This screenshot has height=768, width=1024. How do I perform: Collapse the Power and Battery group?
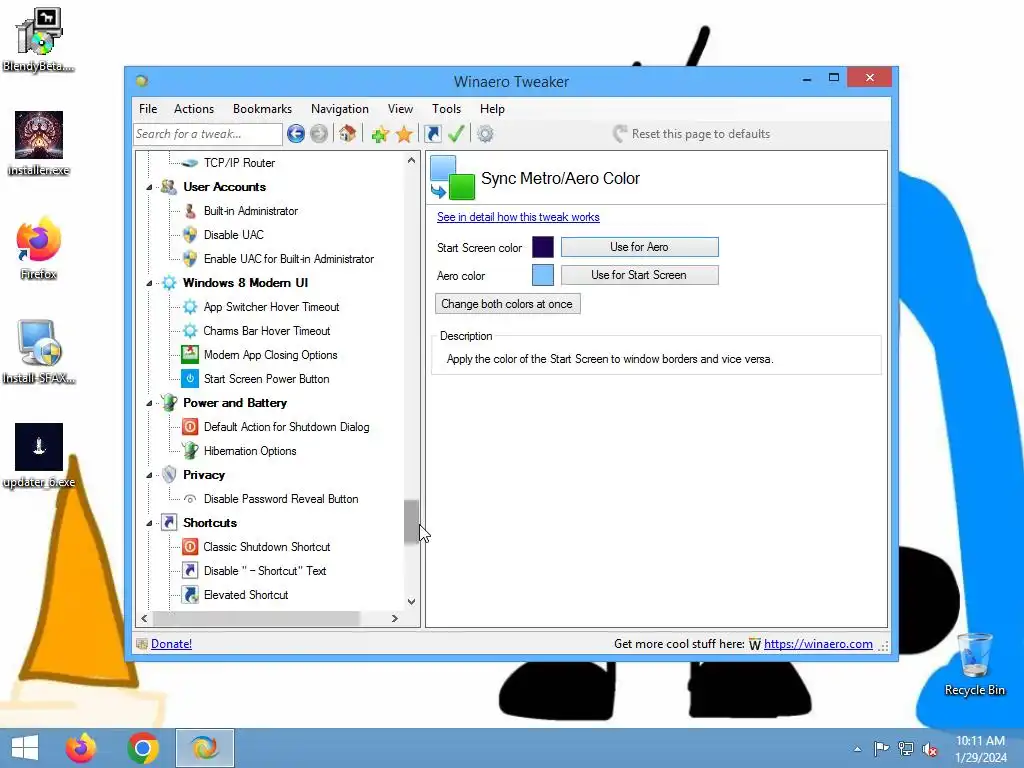pos(149,404)
